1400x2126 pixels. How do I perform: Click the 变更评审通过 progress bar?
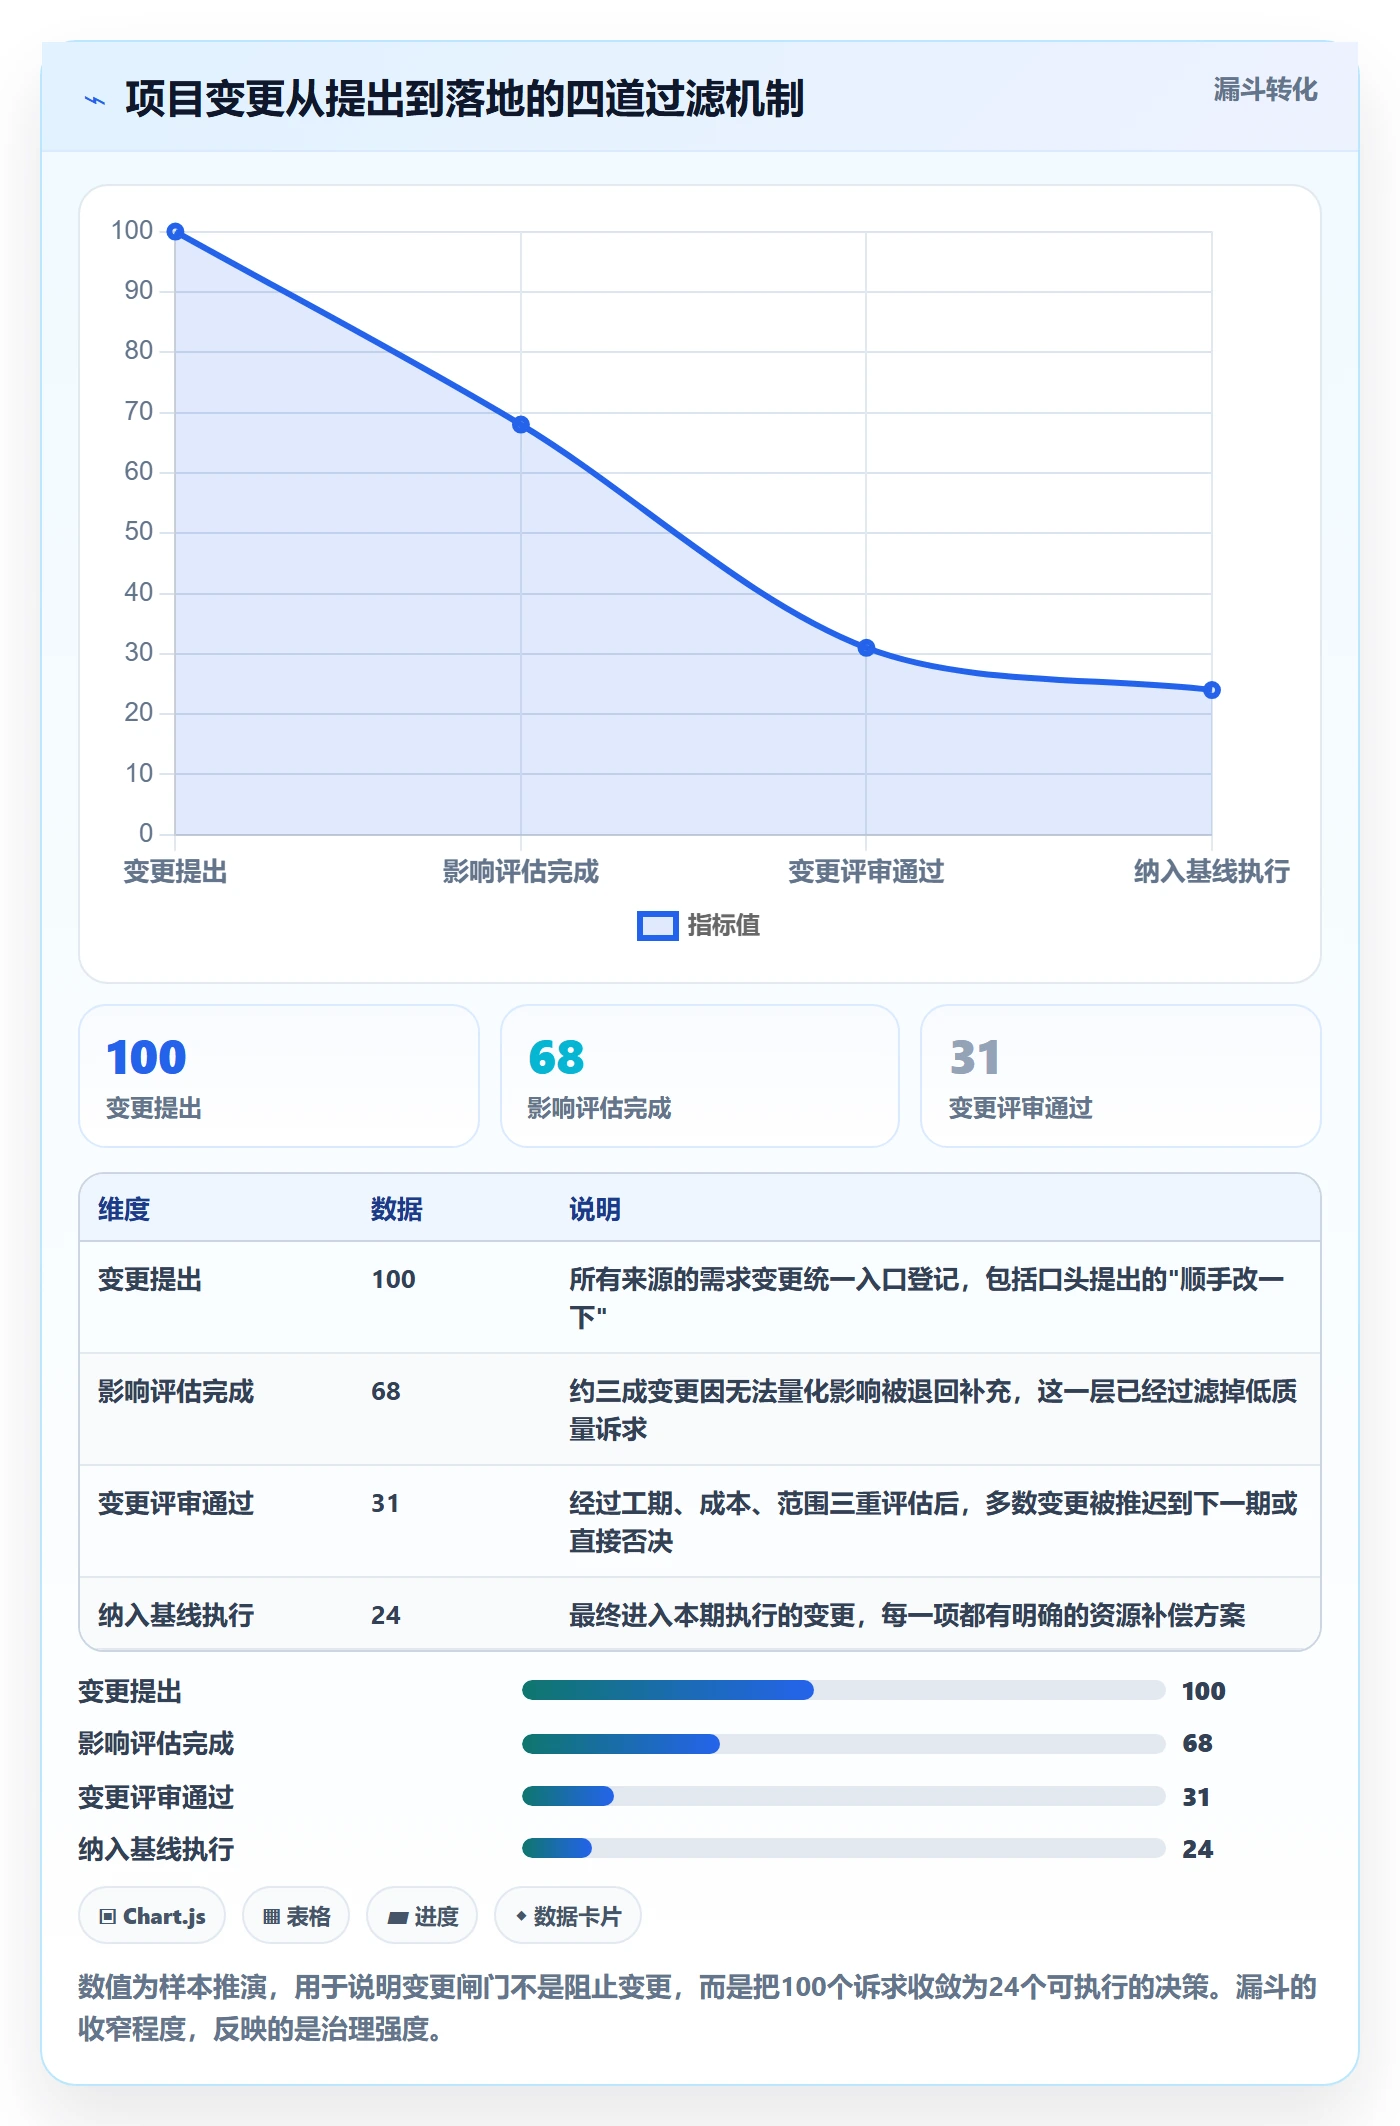click(844, 1796)
